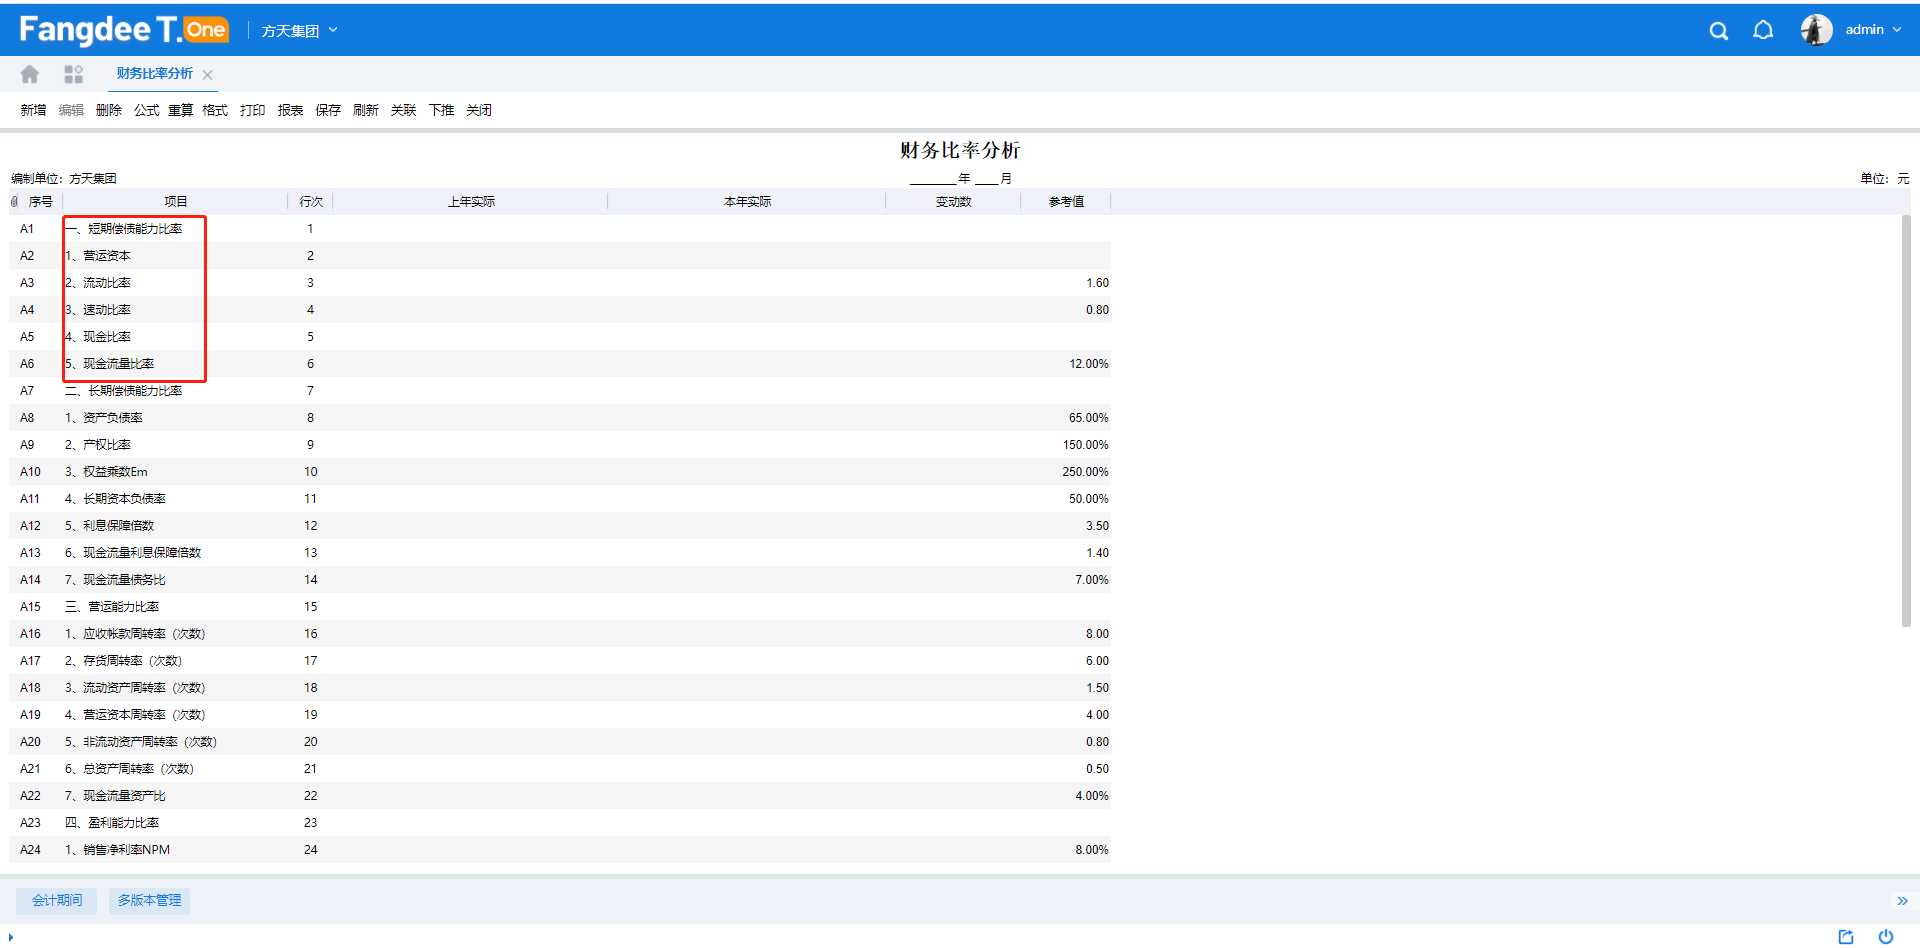
Task: Select the 1、资产负债率 row
Action: [560, 418]
